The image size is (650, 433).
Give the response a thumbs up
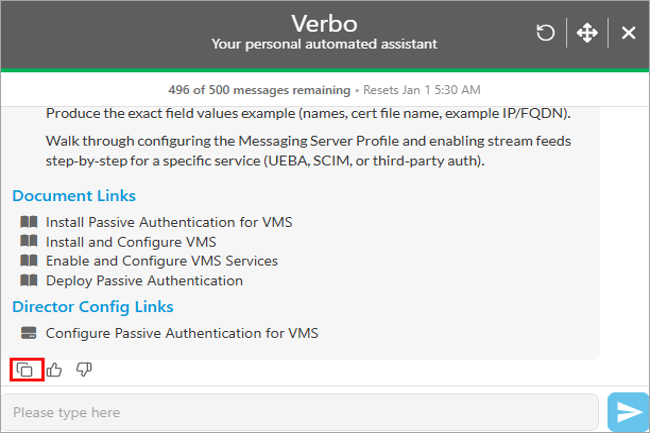(55, 370)
